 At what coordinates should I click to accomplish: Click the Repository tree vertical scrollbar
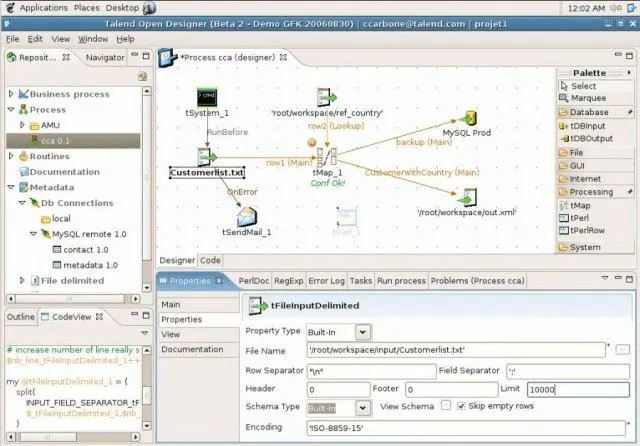147,189
